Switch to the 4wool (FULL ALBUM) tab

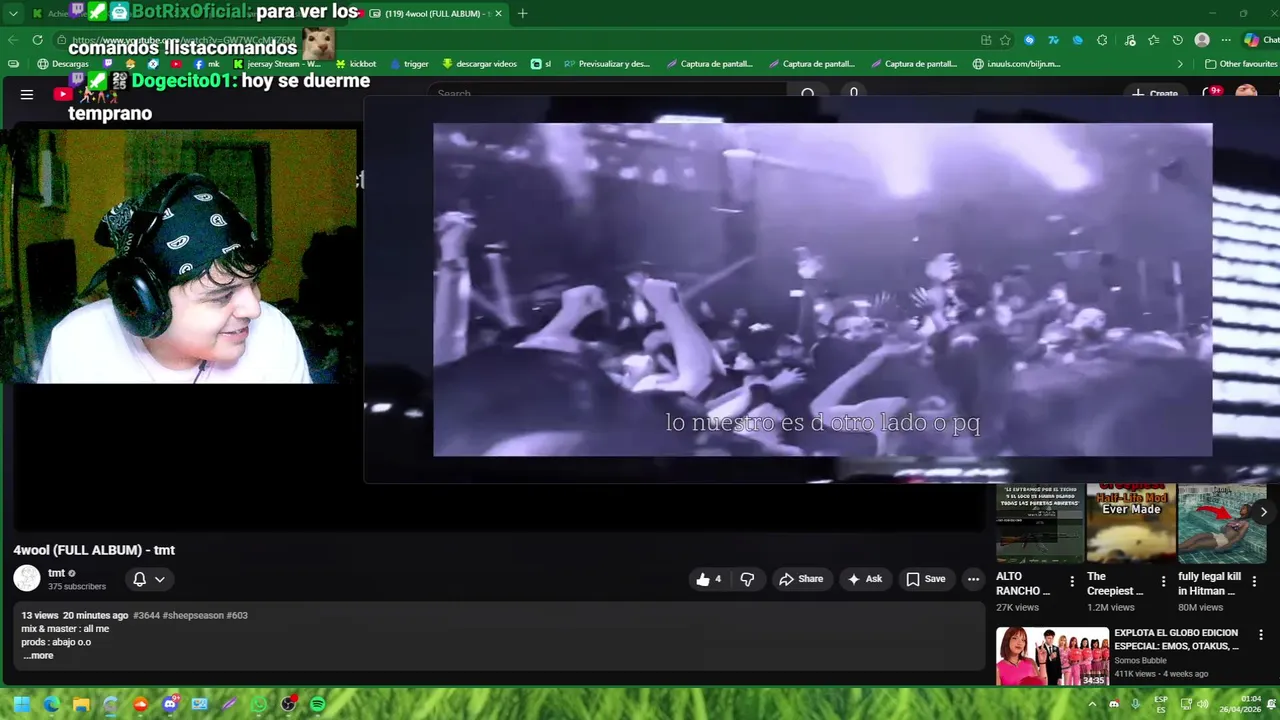click(x=436, y=13)
